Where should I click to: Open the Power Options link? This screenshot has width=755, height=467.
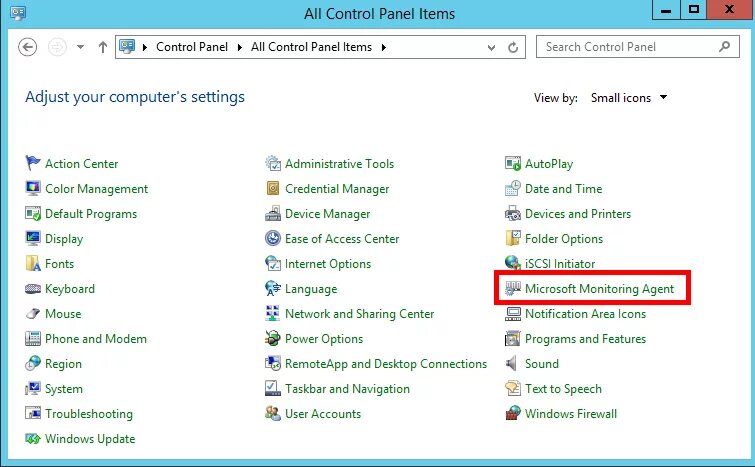tap(324, 339)
